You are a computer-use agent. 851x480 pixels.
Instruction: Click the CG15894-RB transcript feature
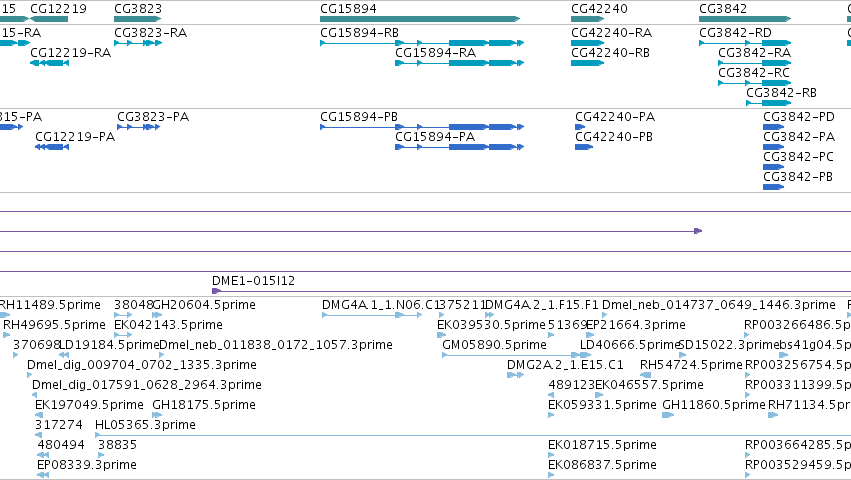(x=422, y=43)
